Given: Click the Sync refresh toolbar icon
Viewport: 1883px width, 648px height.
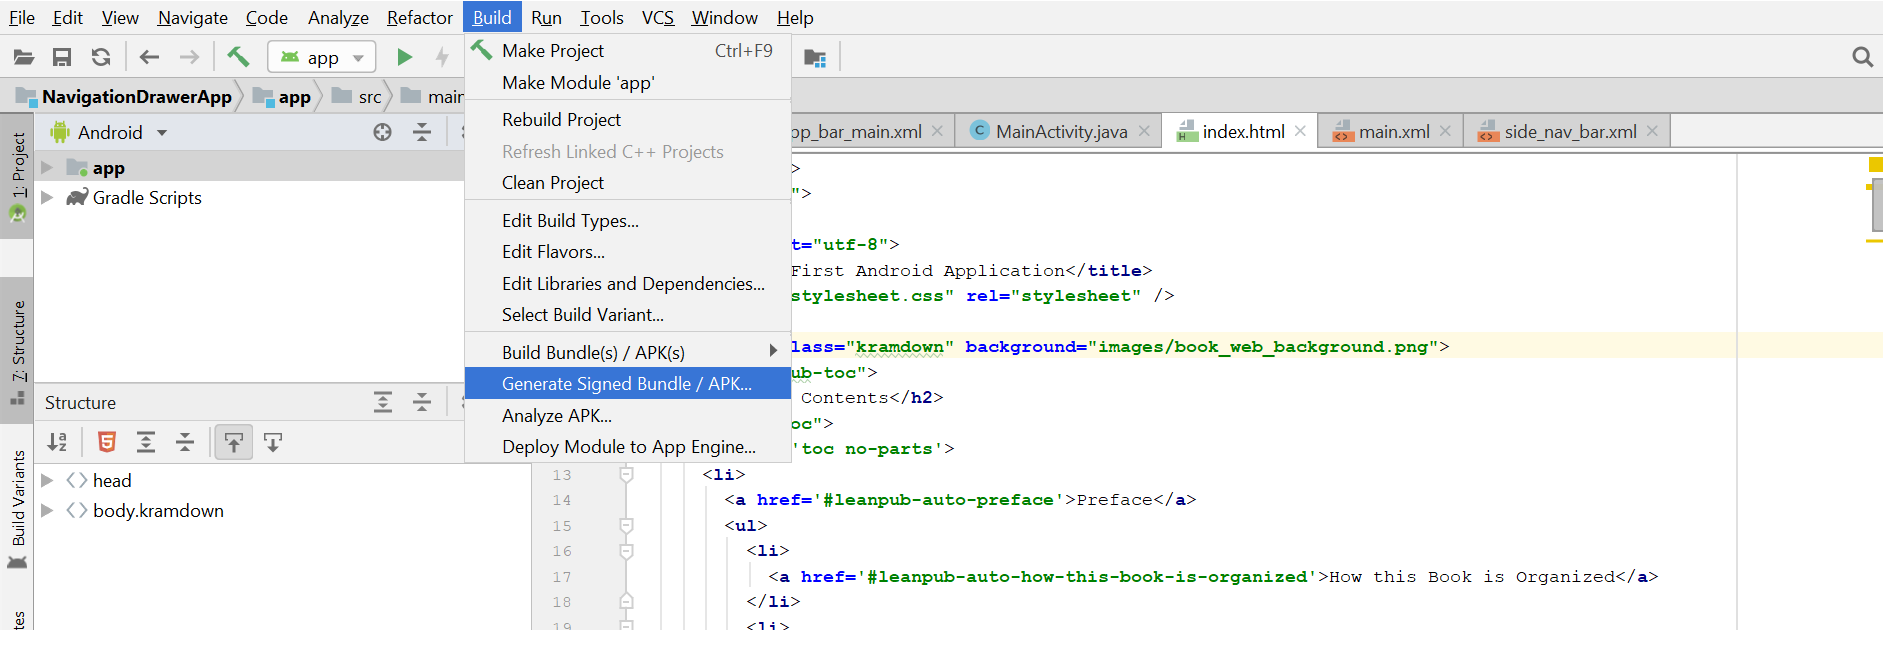Looking at the screenshot, I should 101,57.
